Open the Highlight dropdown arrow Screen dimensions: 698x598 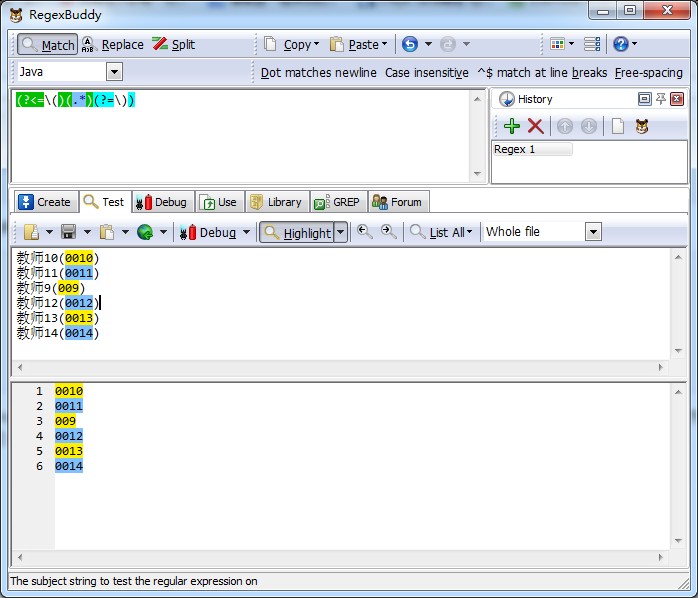tap(341, 232)
